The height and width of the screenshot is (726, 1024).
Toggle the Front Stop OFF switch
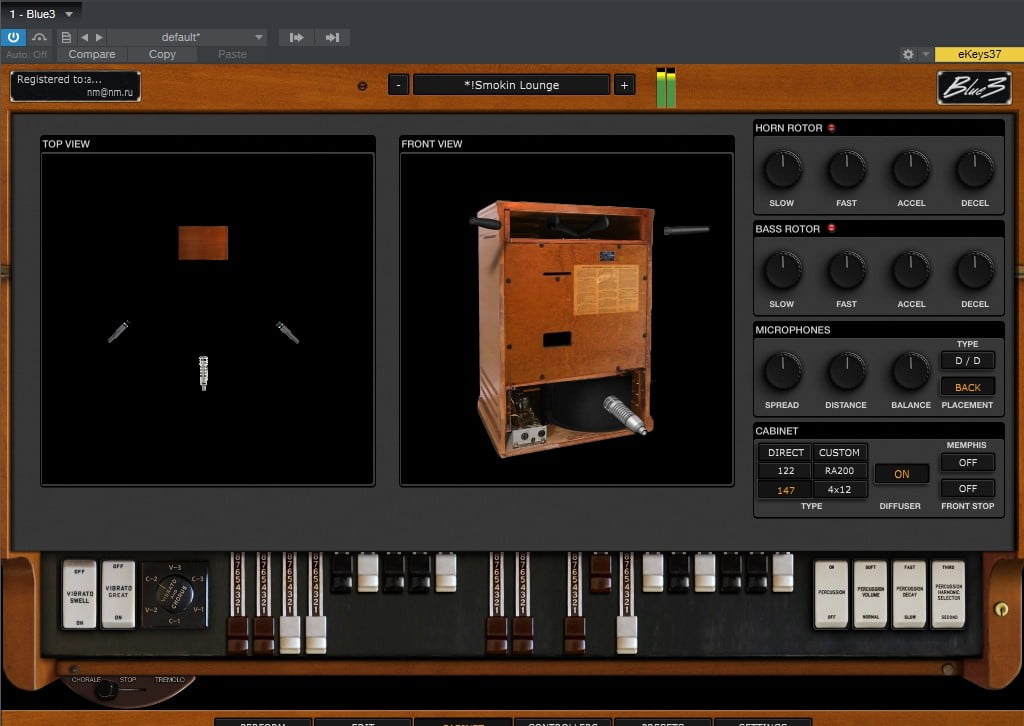click(968, 488)
